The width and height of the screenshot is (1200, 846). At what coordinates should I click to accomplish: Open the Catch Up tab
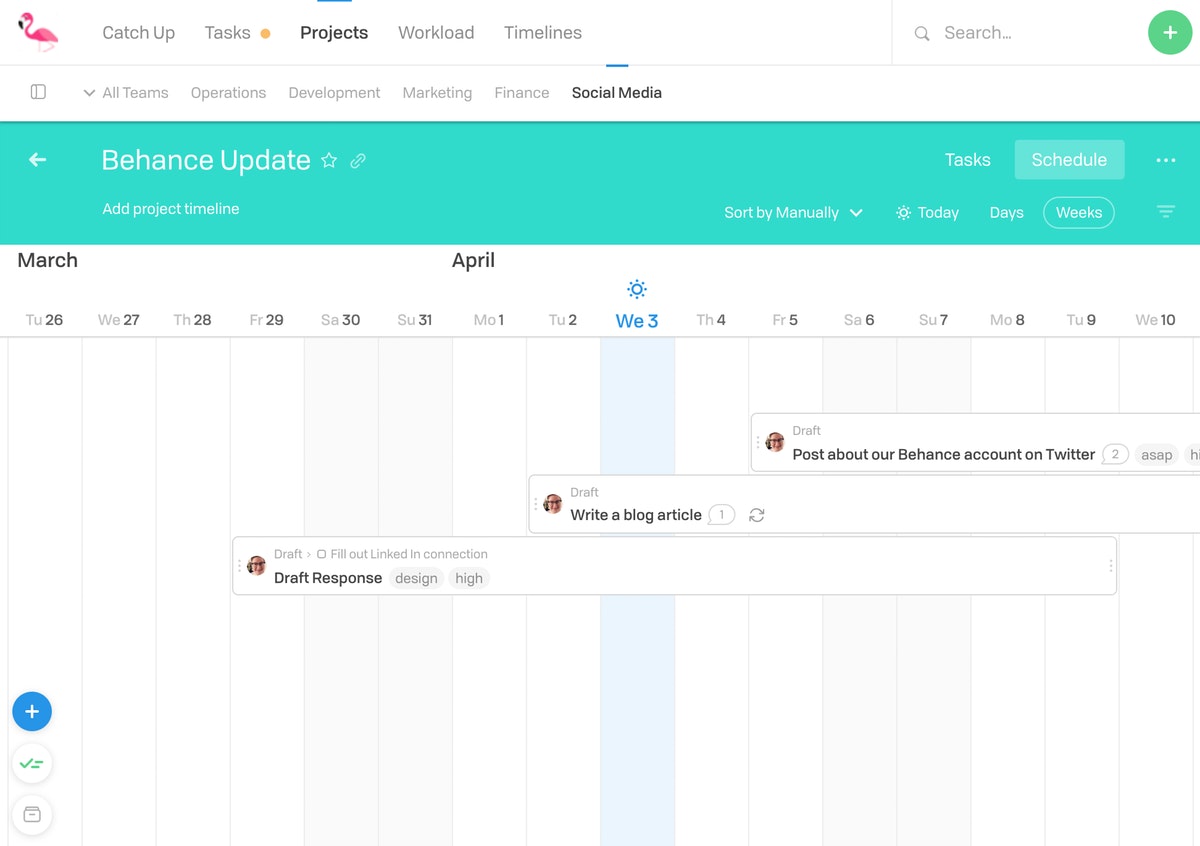pos(138,33)
